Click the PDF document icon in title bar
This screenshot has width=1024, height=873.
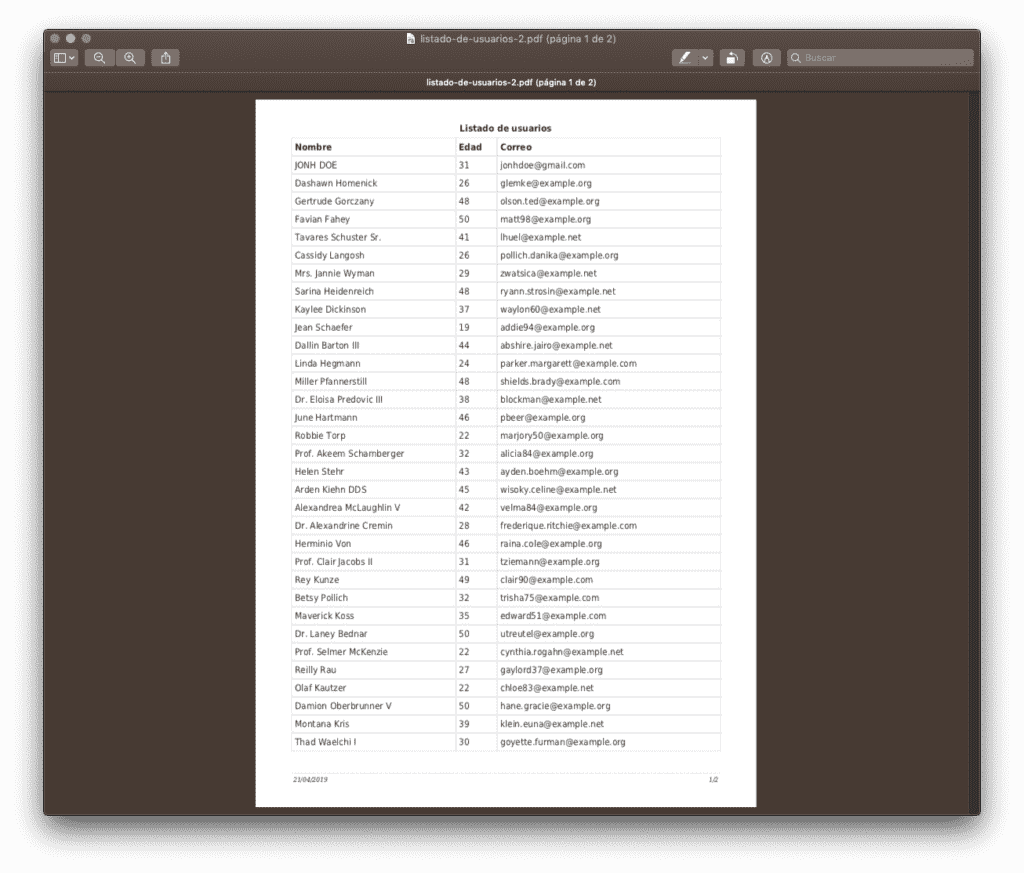pos(411,39)
